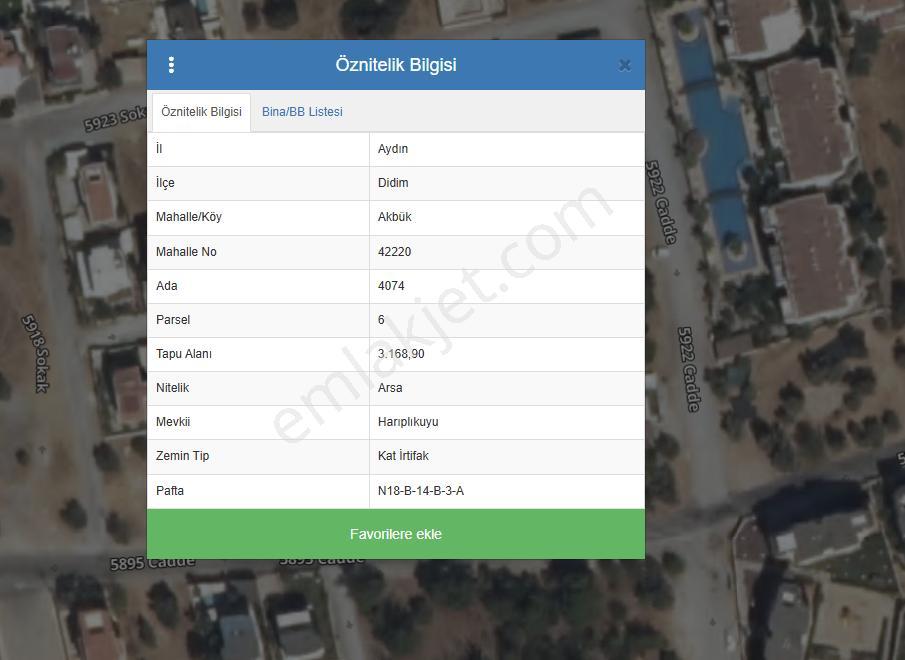Click the Mevkii value Harıplıkuyu

coord(408,422)
